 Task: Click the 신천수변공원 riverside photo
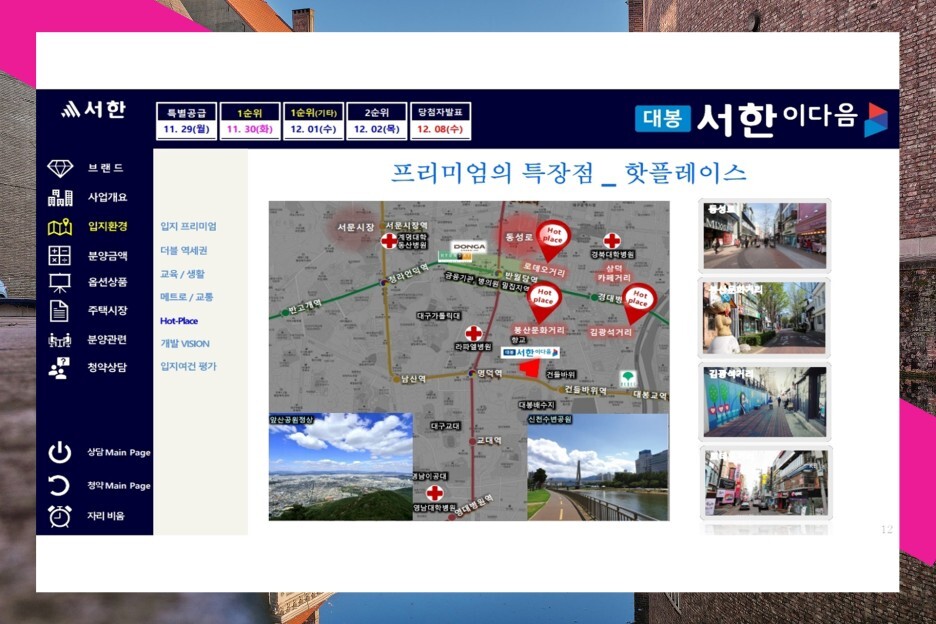tap(598, 467)
